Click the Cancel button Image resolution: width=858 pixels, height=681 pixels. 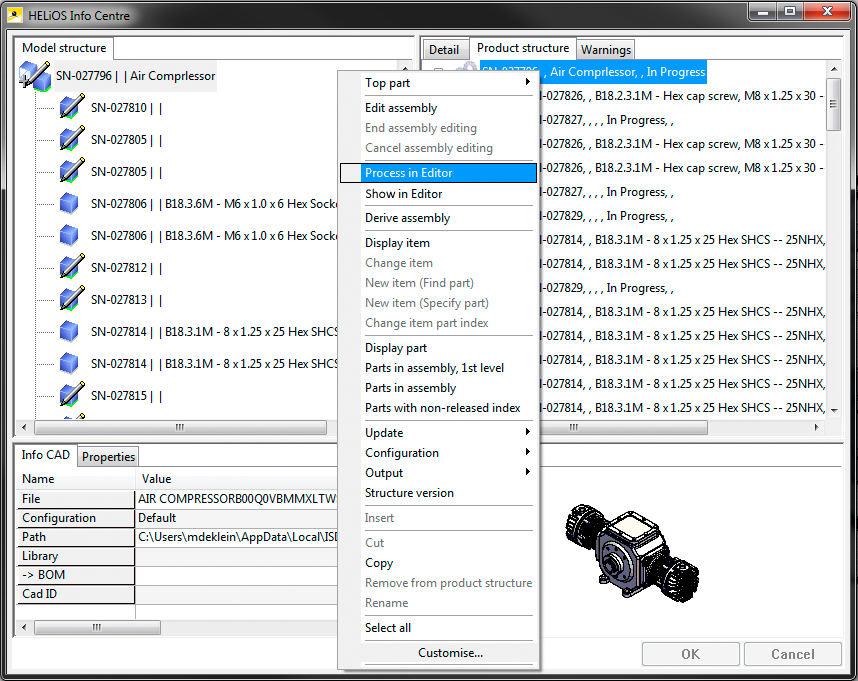(792, 654)
